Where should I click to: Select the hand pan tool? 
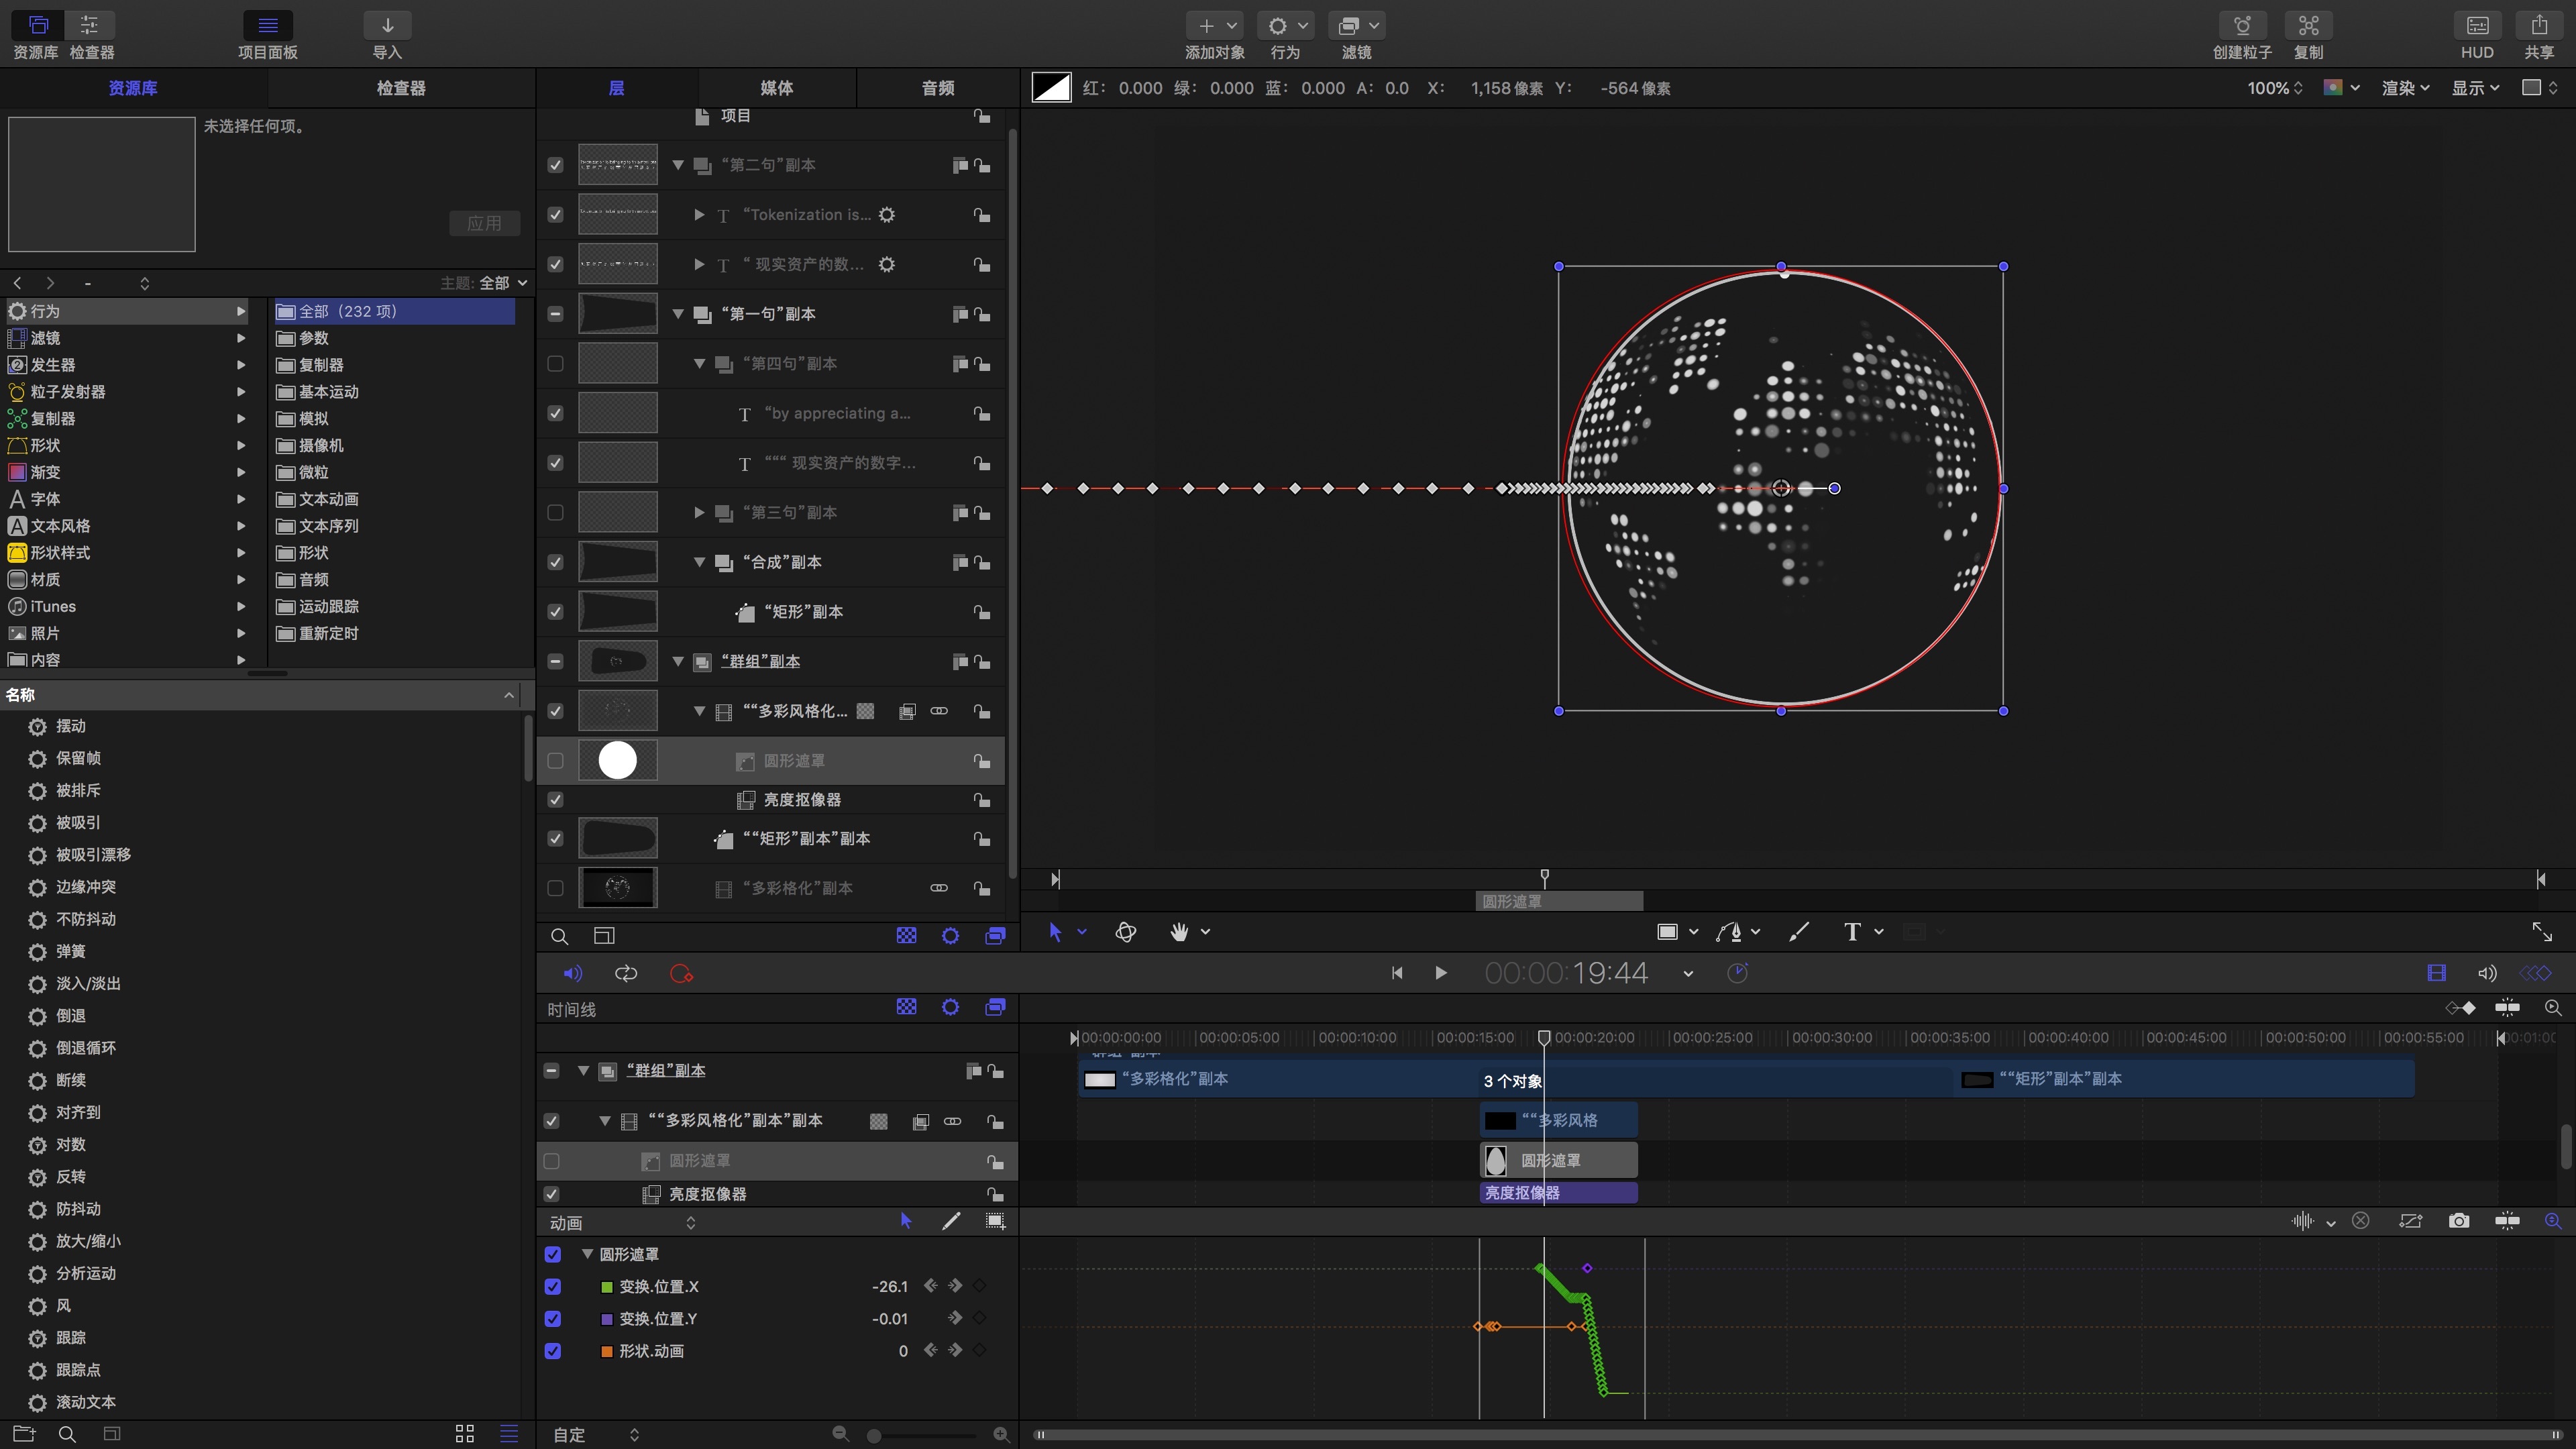pos(1179,932)
